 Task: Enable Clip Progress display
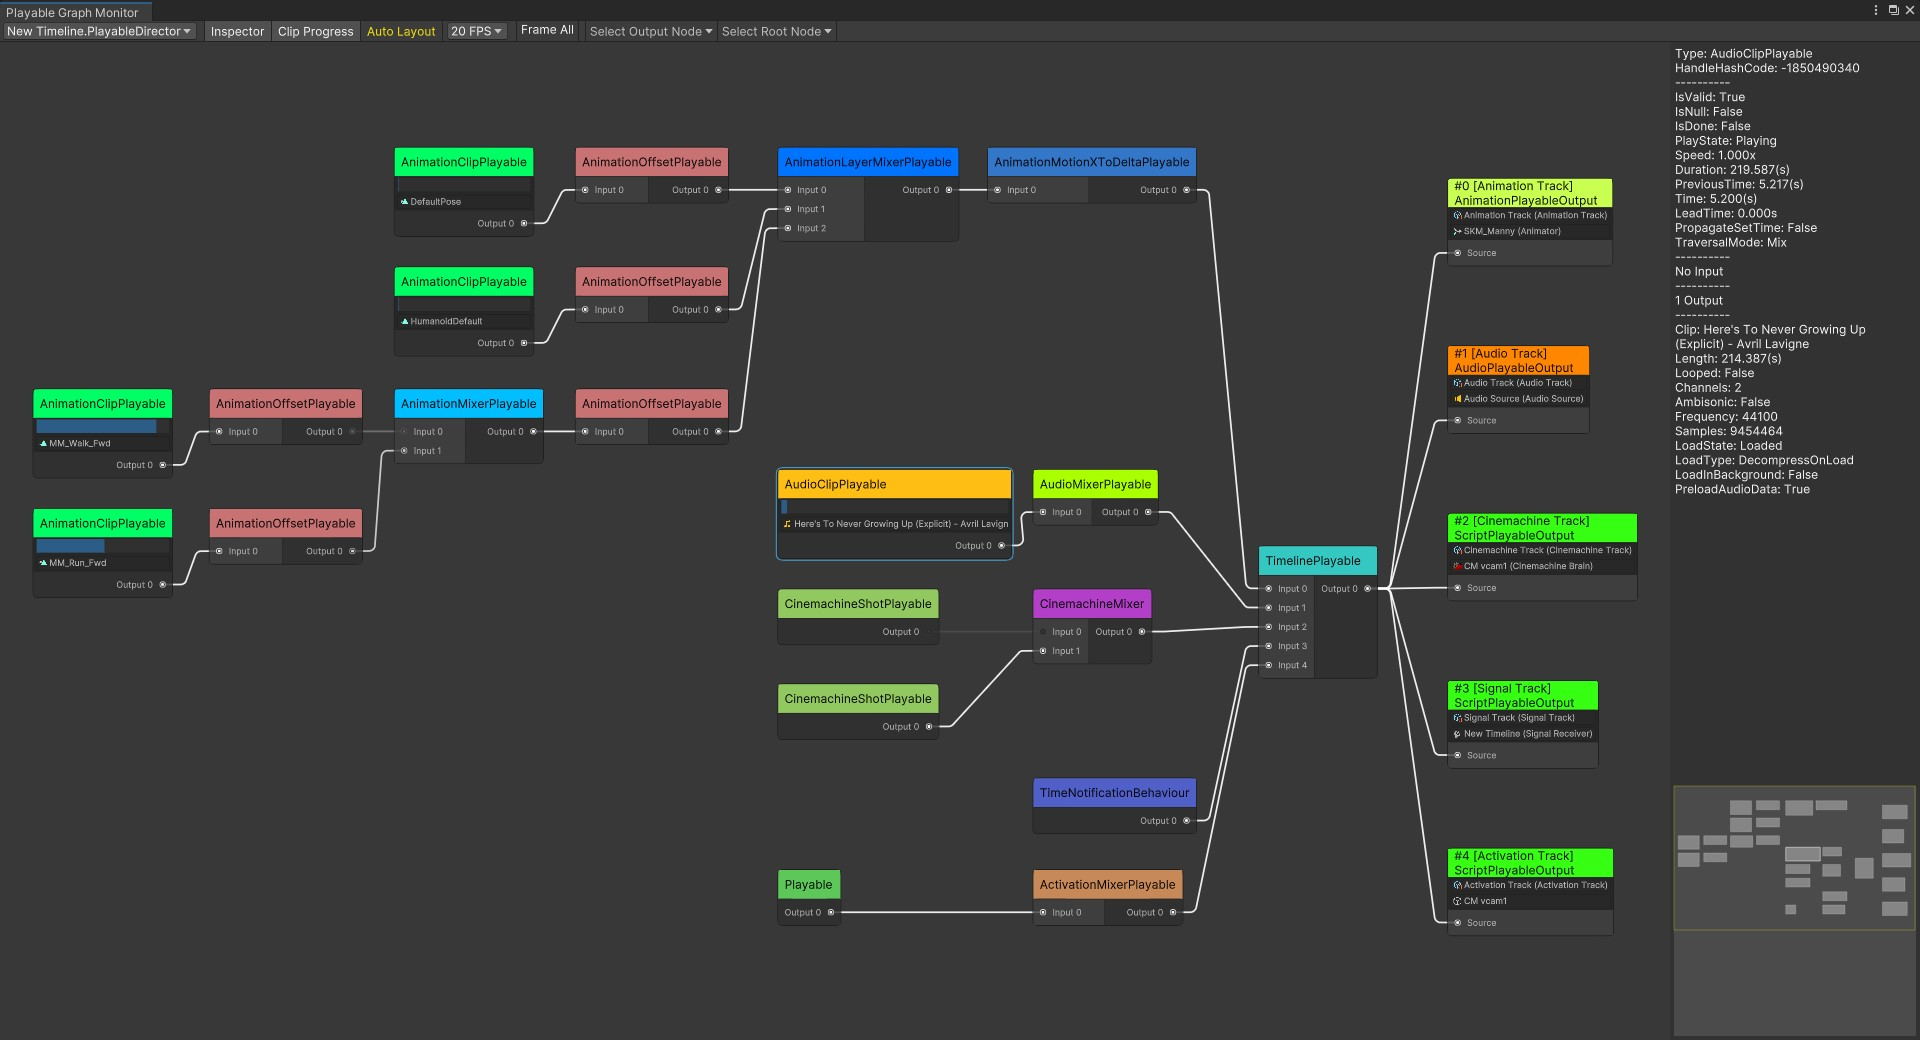315,31
